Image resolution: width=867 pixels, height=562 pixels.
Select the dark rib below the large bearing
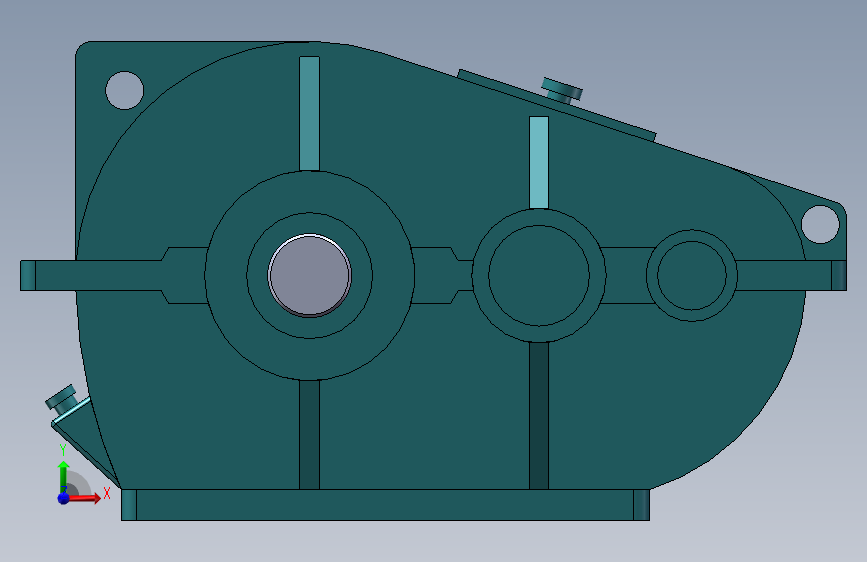click(310, 434)
